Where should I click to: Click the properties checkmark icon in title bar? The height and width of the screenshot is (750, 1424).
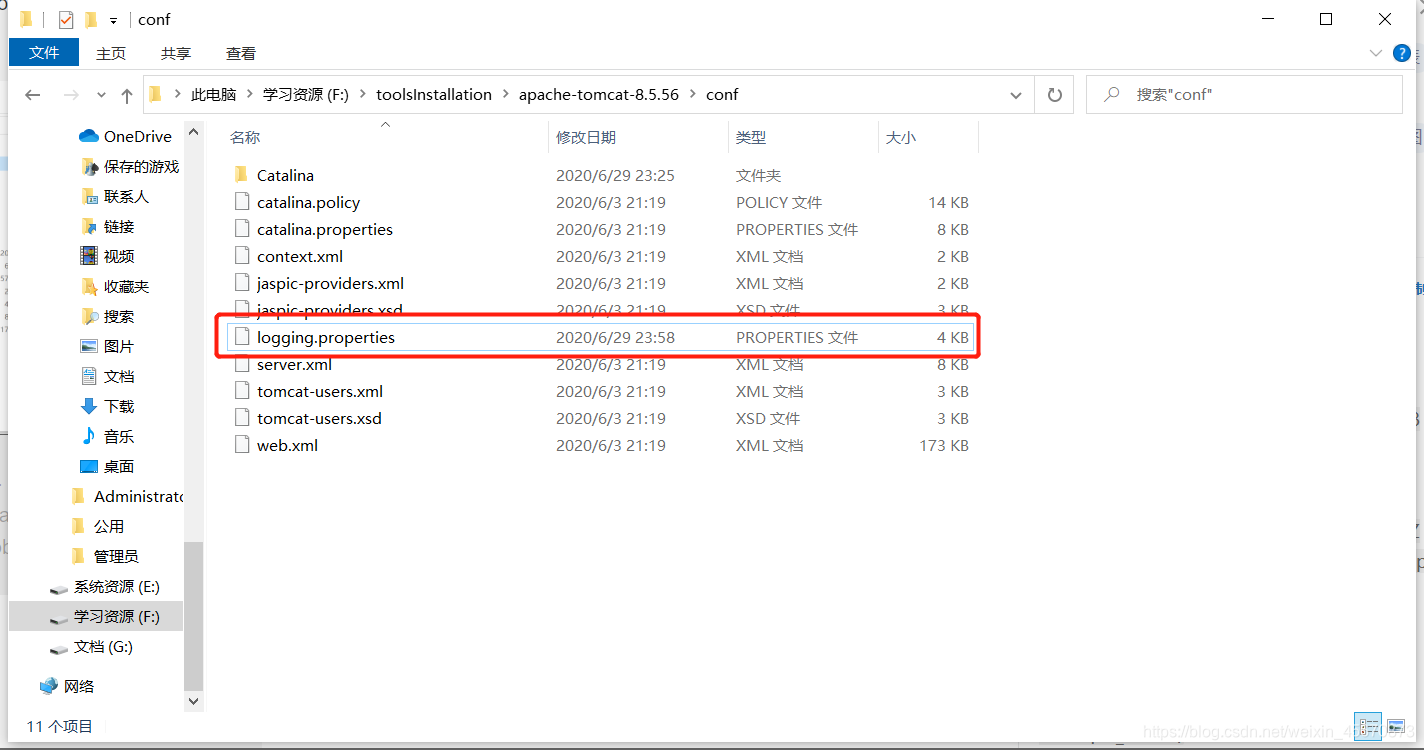point(66,19)
